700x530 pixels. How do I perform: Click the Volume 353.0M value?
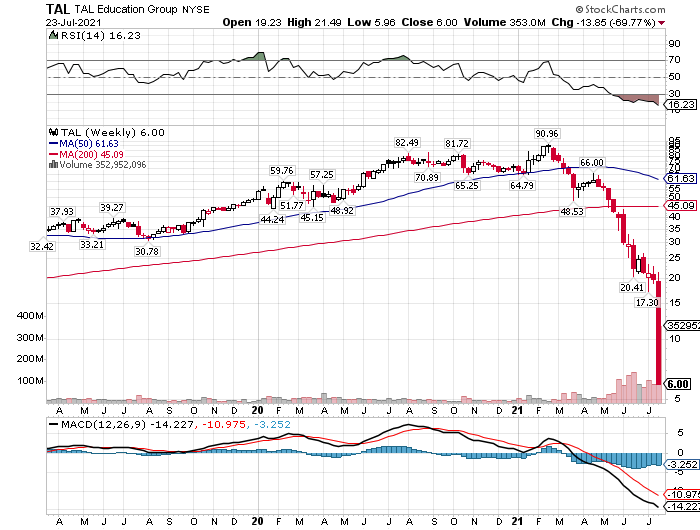[504, 22]
